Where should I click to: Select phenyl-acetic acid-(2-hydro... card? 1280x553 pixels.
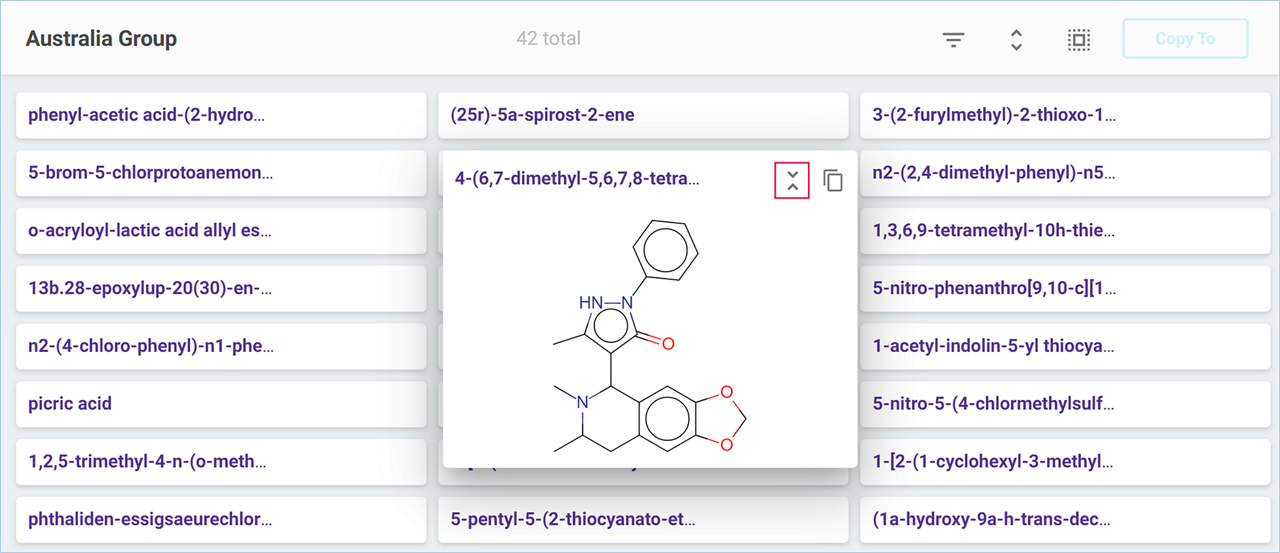pyautogui.click(x=221, y=115)
